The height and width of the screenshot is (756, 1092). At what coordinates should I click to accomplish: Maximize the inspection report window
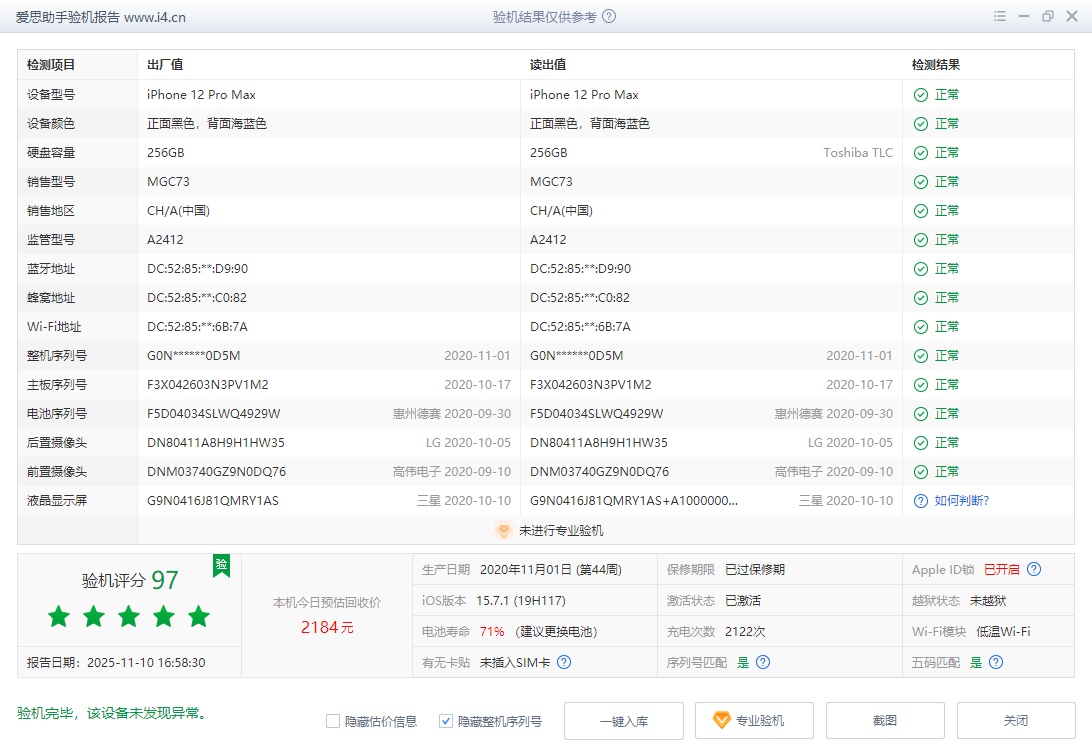(x=1047, y=17)
